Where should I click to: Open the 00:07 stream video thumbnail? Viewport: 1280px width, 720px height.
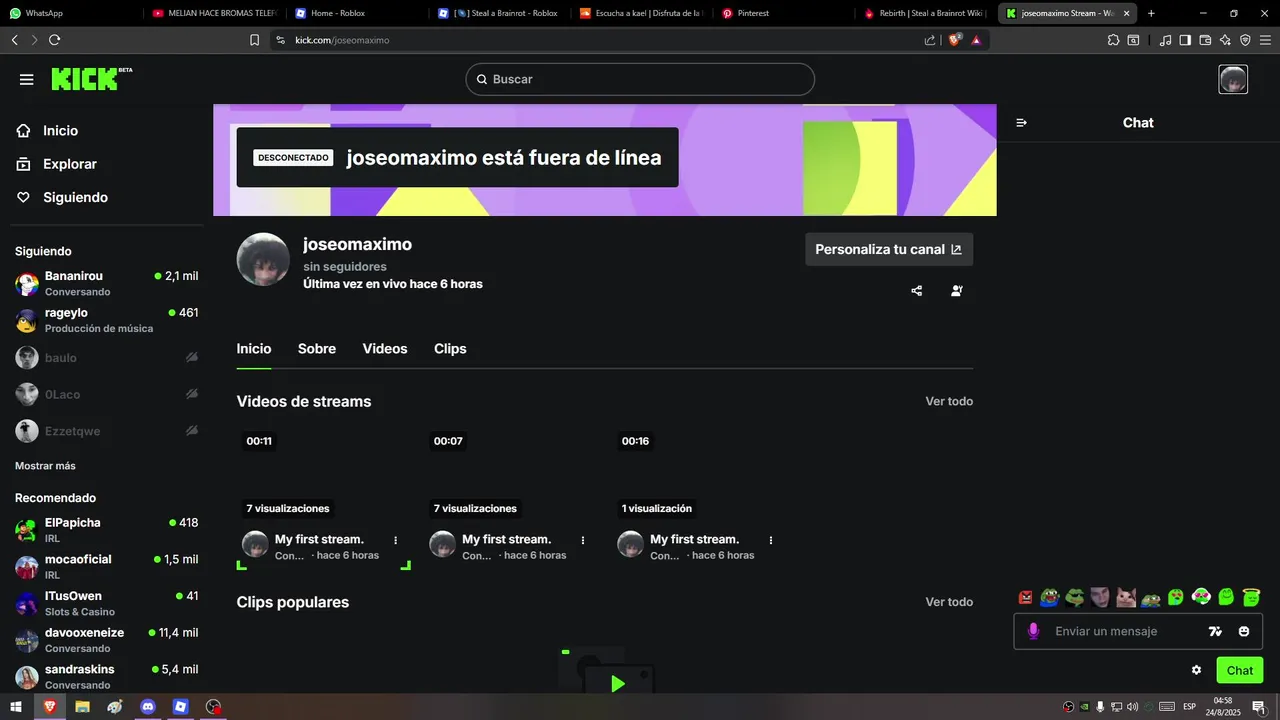click(511, 476)
